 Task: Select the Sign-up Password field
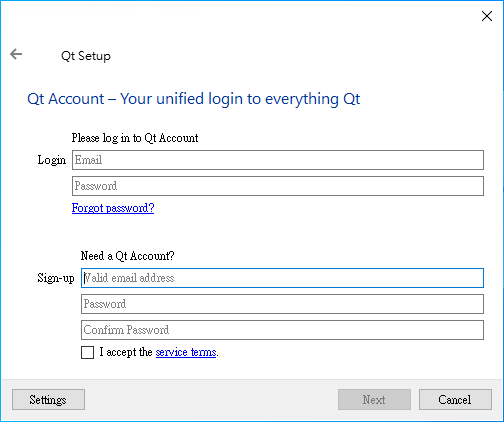click(282, 304)
